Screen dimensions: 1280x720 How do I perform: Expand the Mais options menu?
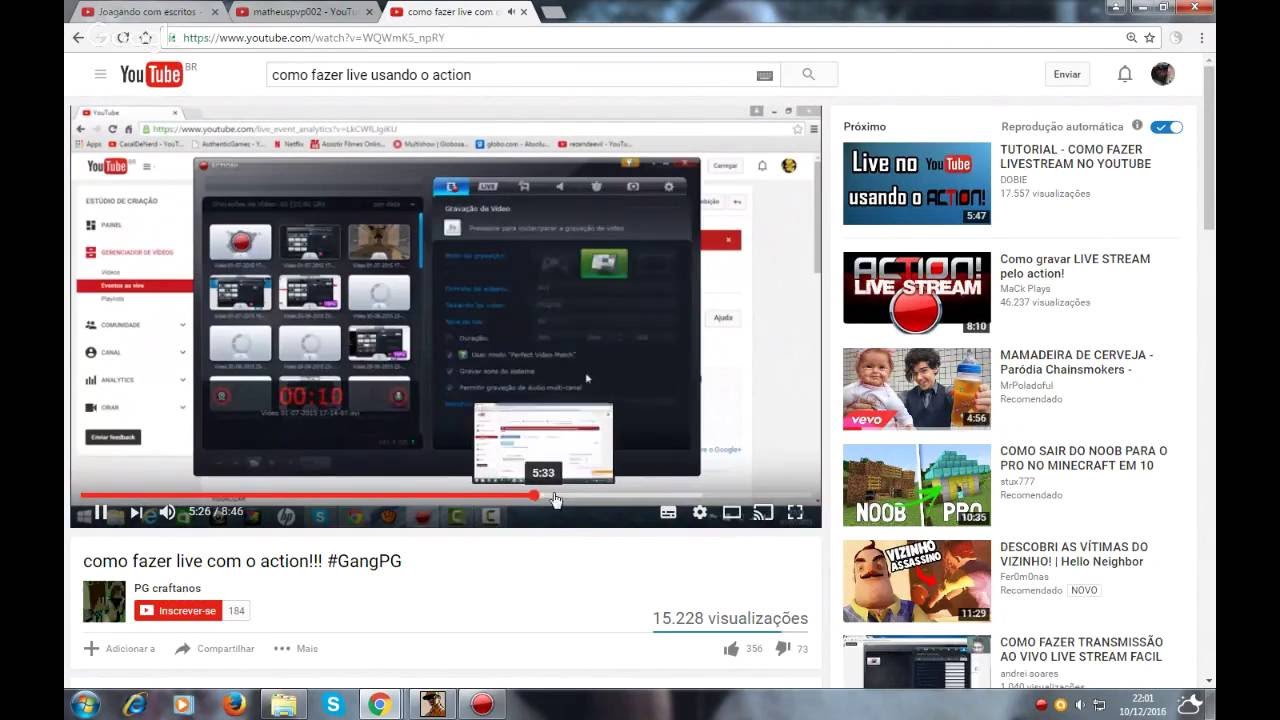point(296,649)
